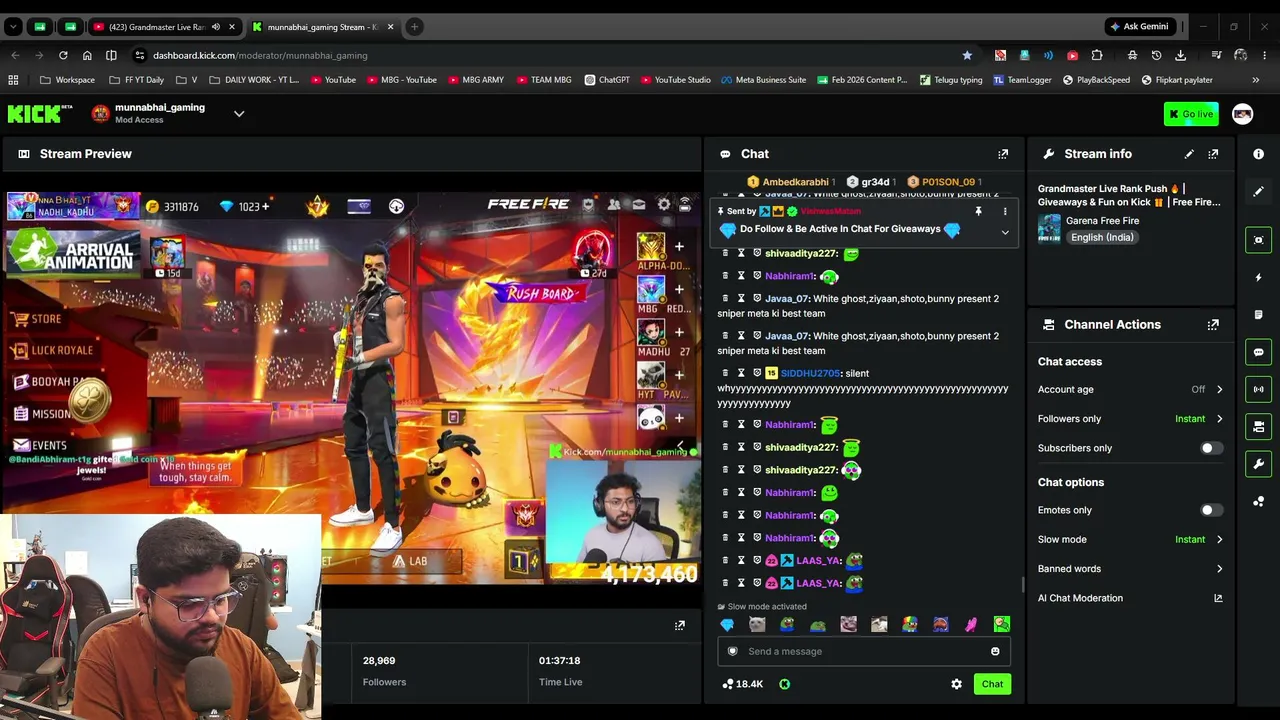Click the Garena Free Fire category thumbnail

pyautogui.click(x=1049, y=229)
